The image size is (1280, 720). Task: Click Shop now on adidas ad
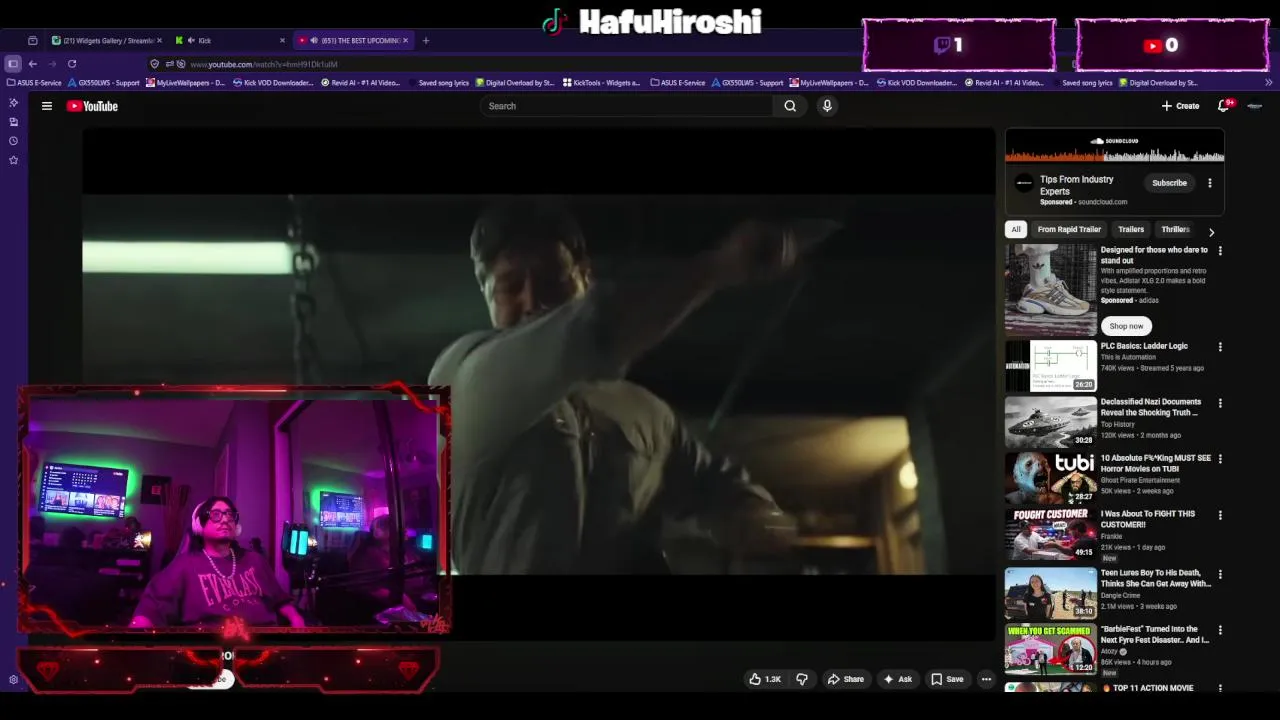tap(1126, 326)
